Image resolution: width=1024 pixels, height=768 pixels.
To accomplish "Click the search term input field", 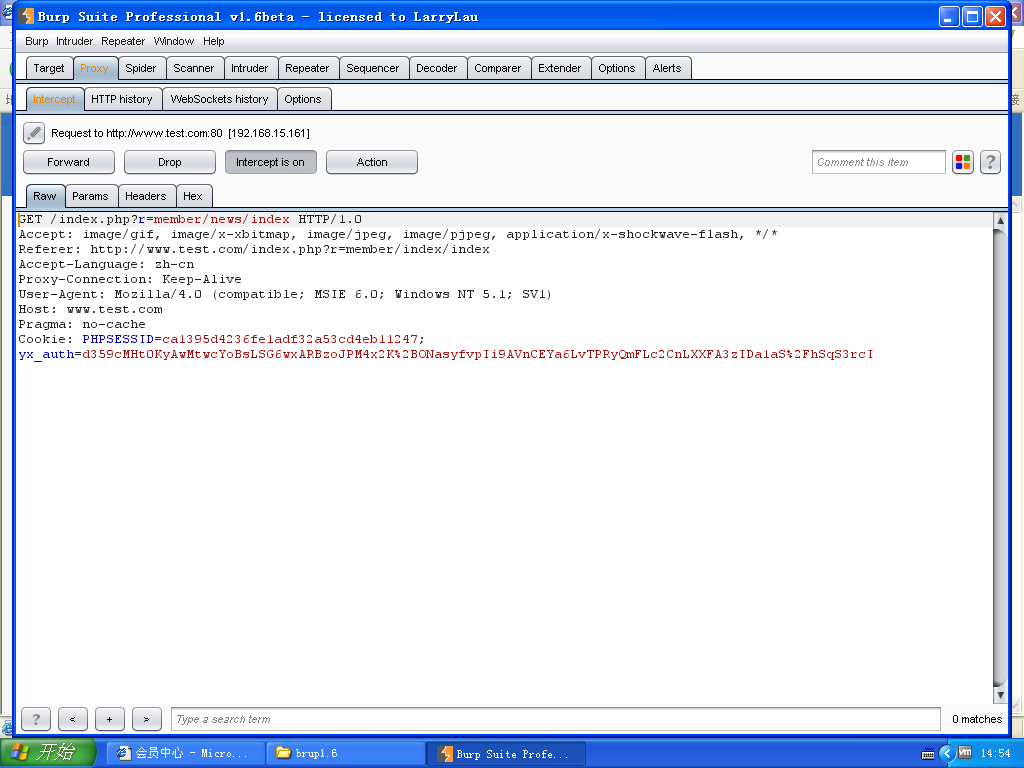I will [556, 719].
